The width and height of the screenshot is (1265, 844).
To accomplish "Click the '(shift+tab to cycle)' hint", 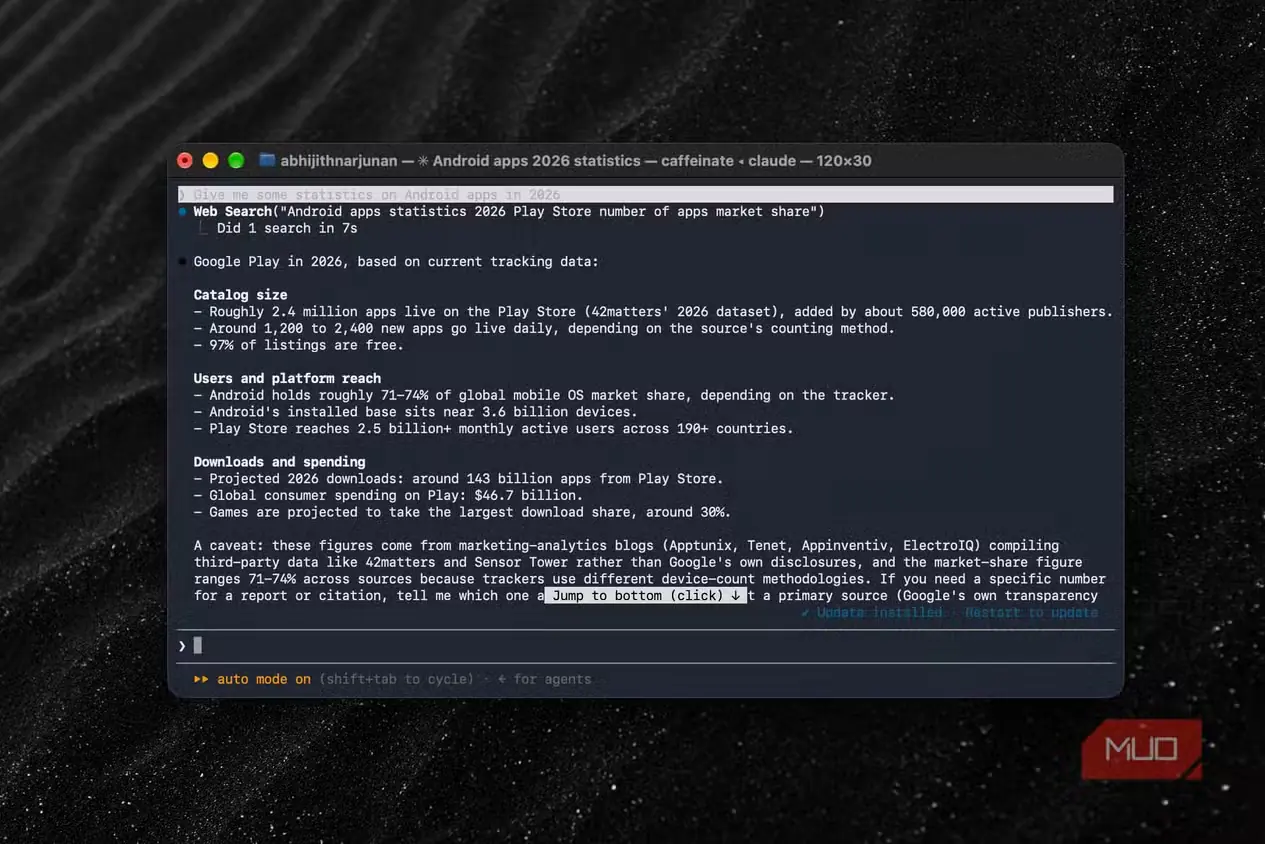I will 397,679.
